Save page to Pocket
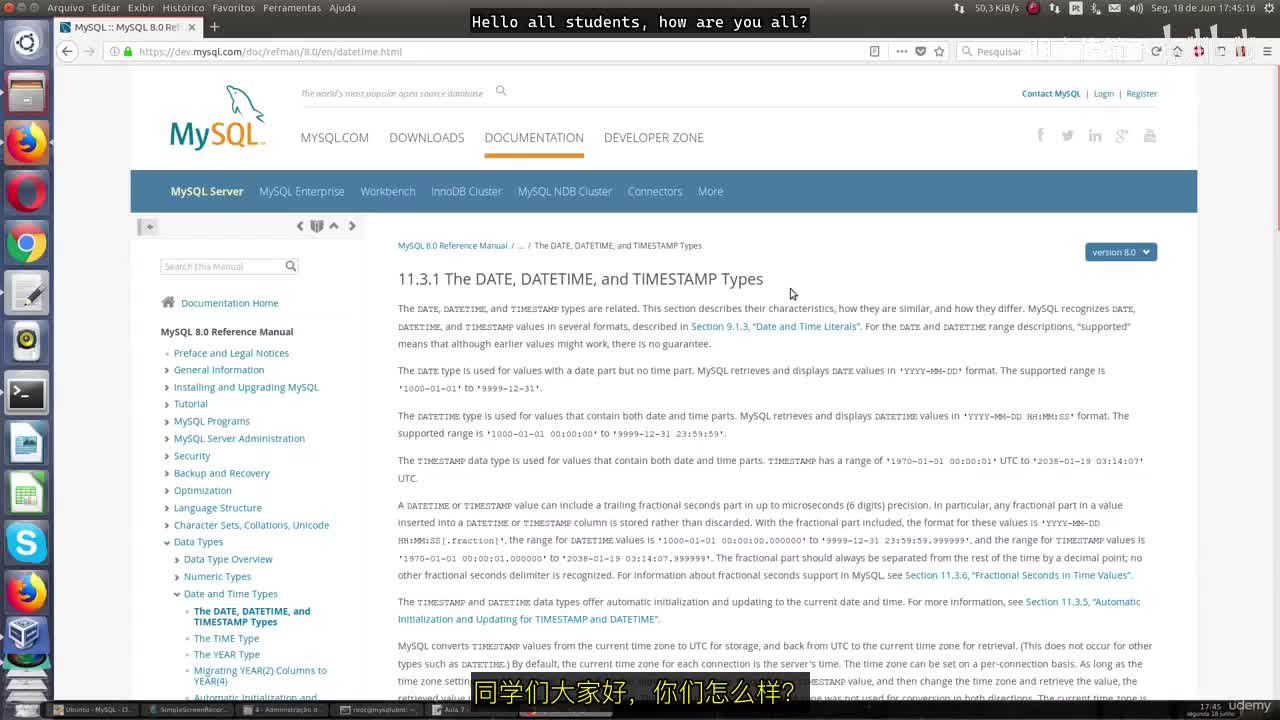Image resolution: width=1280 pixels, height=720 pixels. tap(920, 51)
